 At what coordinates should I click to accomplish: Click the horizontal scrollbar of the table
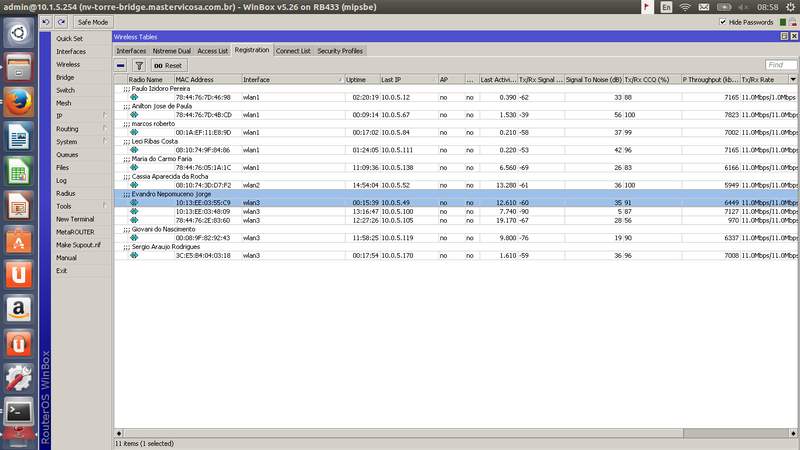(403, 433)
